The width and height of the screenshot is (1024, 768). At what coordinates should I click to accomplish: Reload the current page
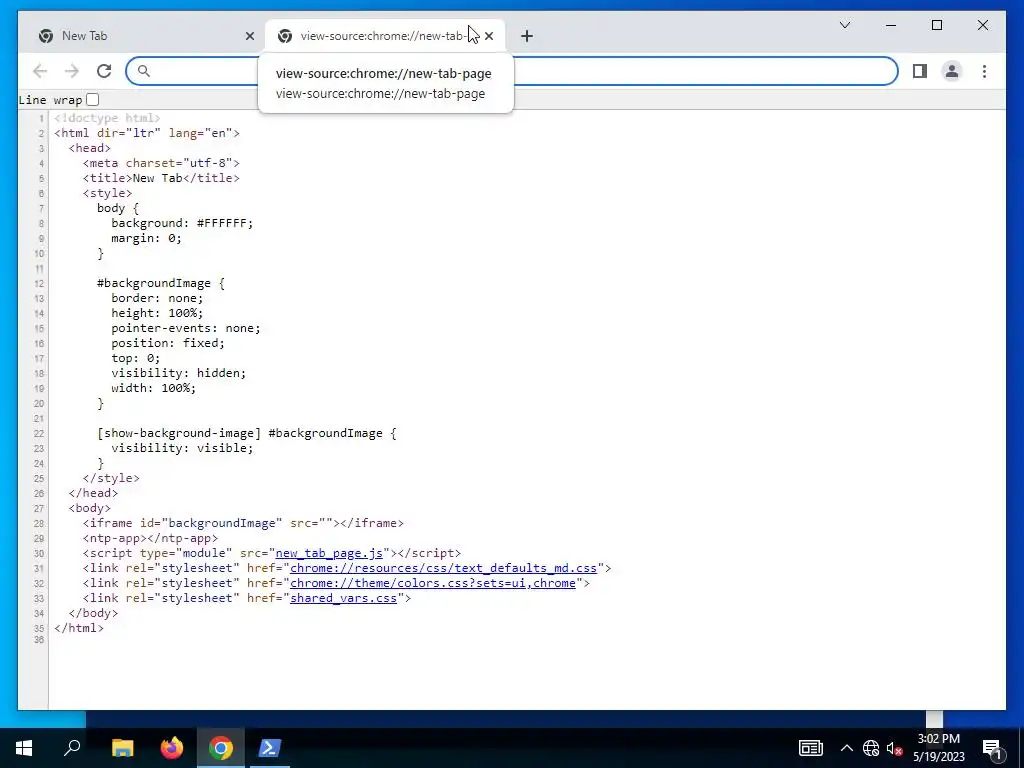104,71
